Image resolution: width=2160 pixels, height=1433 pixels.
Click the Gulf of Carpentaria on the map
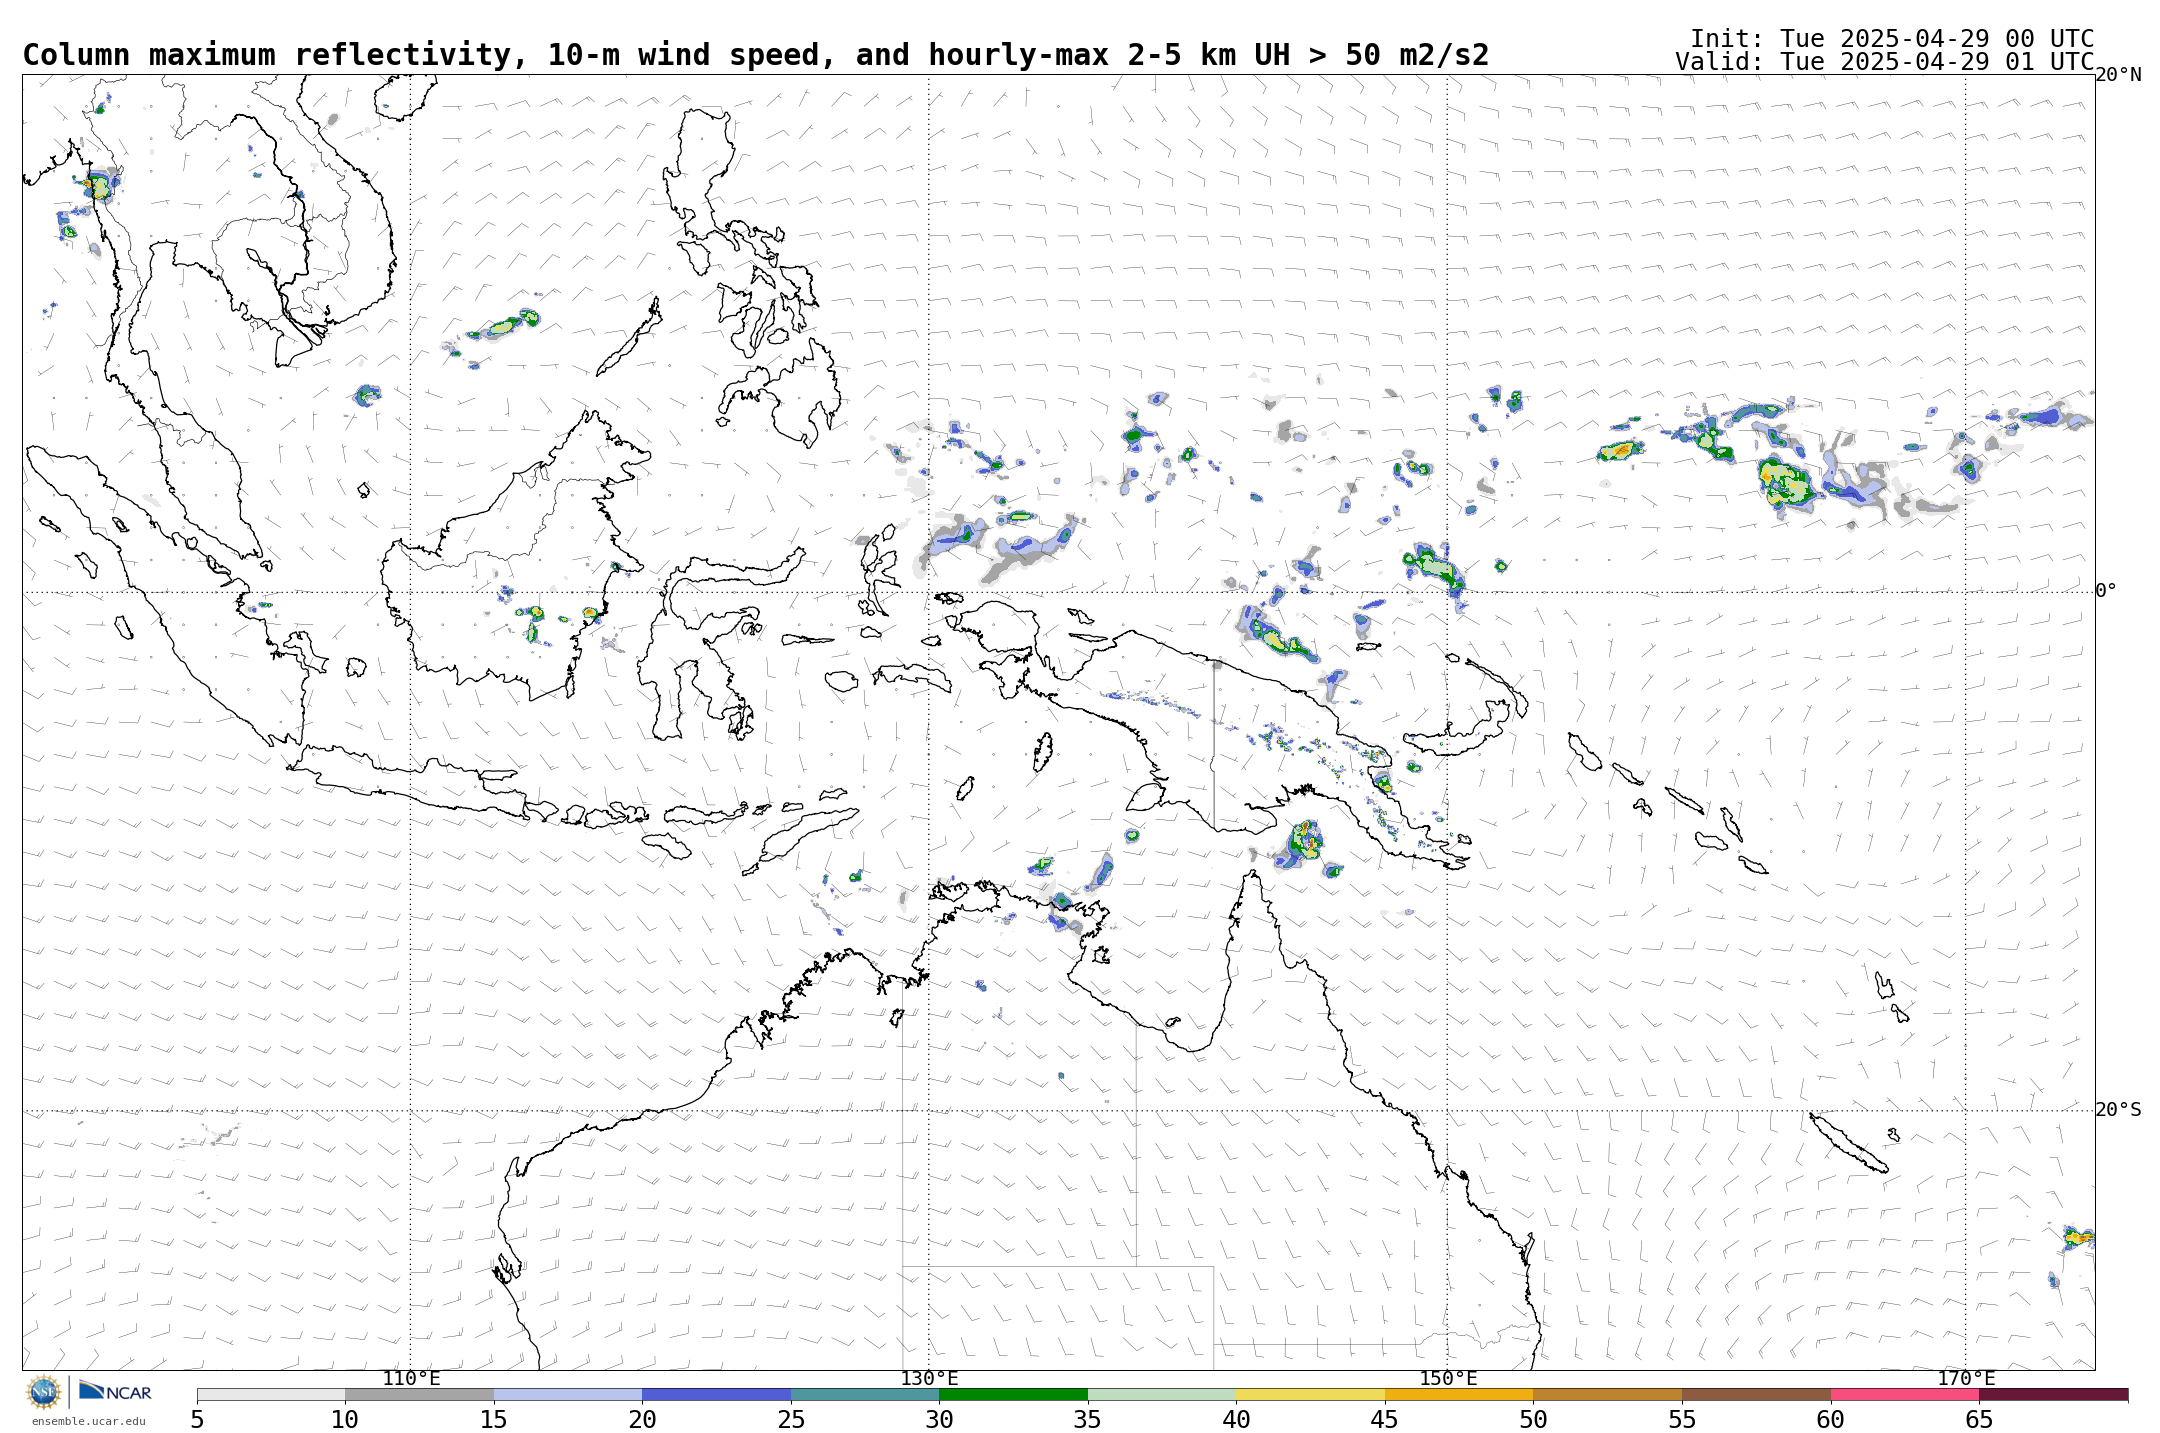click(x=1150, y=960)
